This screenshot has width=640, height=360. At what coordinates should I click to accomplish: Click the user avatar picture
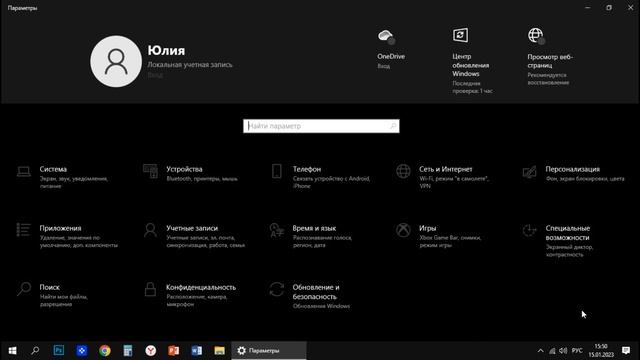pos(116,61)
